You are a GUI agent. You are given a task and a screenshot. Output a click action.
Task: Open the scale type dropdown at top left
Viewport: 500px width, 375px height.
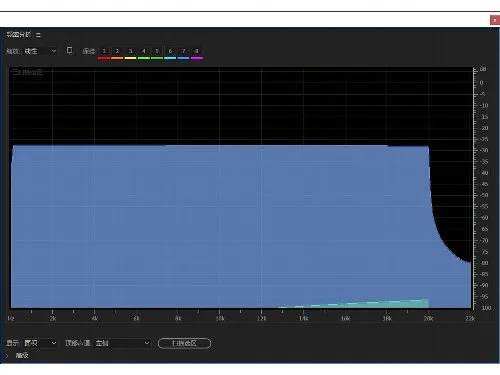pos(40,51)
